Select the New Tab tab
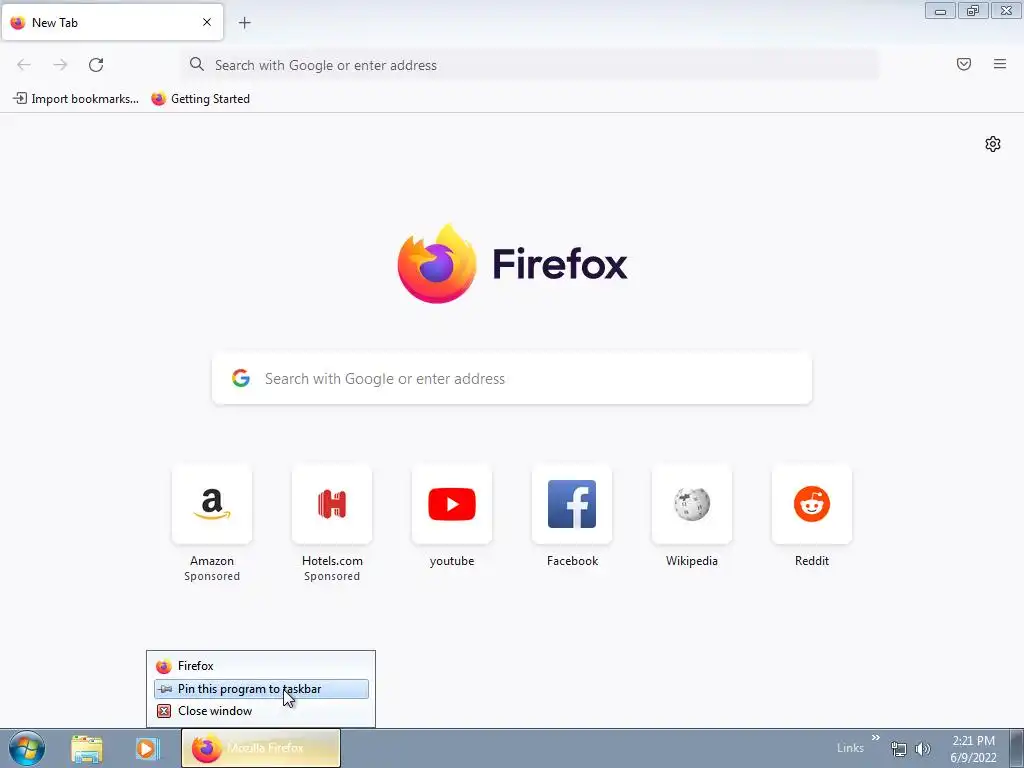Image resolution: width=1024 pixels, height=768 pixels. 112,22
